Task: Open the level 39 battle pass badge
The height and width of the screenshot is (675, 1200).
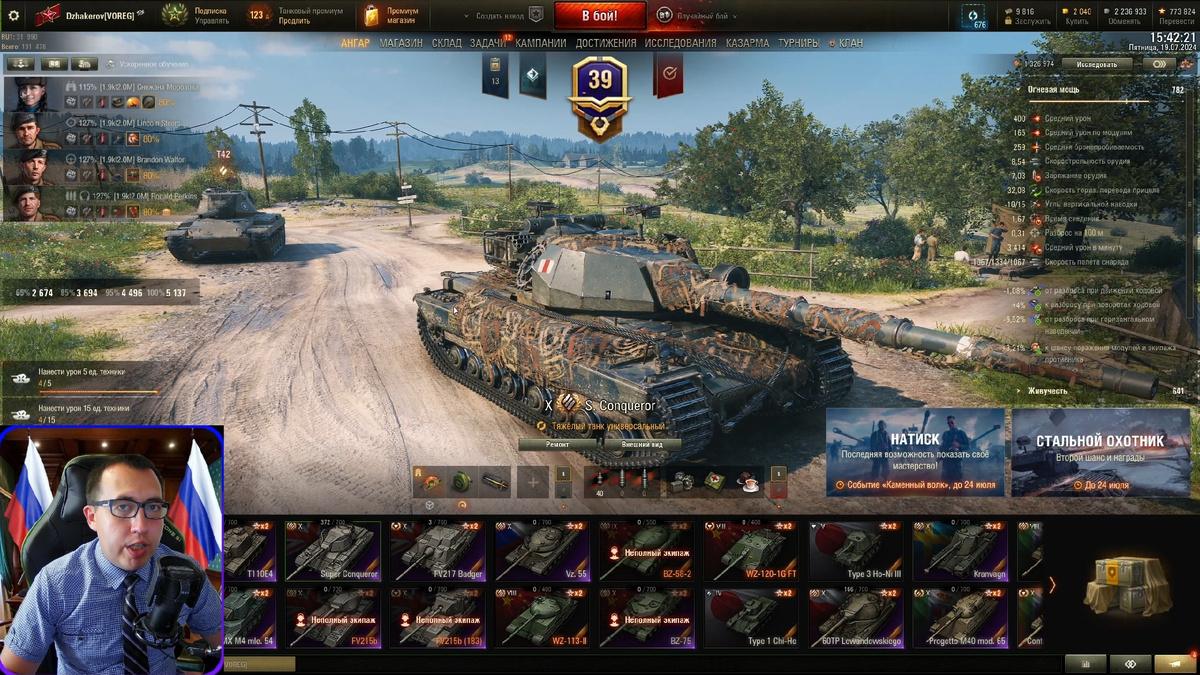Action: point(599,94)
